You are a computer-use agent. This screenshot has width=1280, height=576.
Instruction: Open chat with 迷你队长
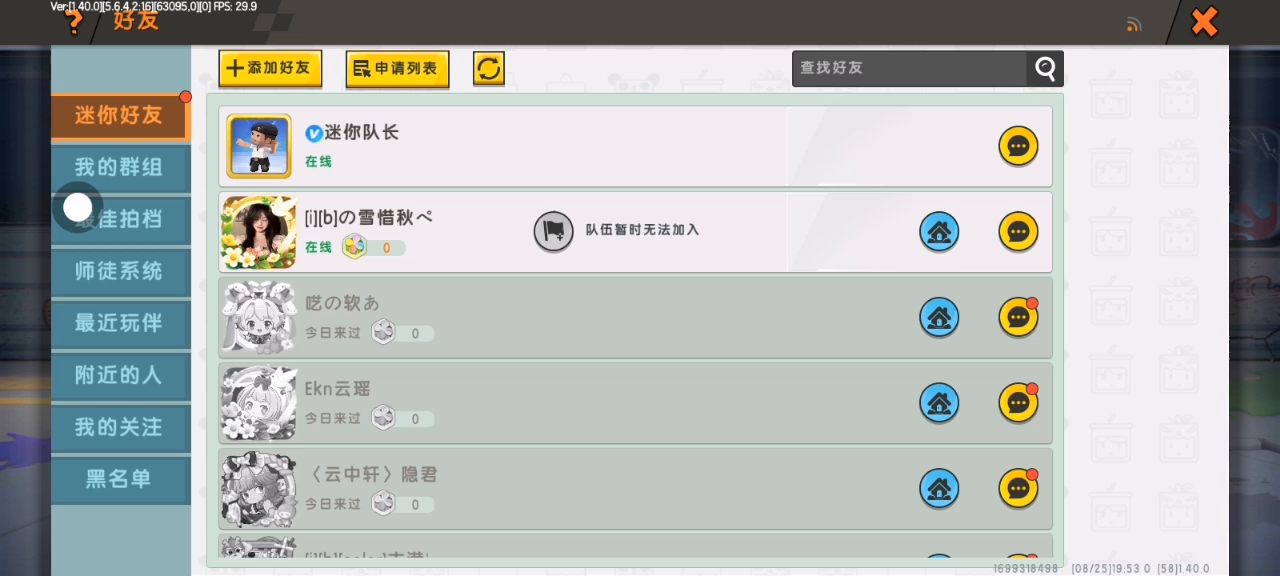click(x=1018, y=146)
